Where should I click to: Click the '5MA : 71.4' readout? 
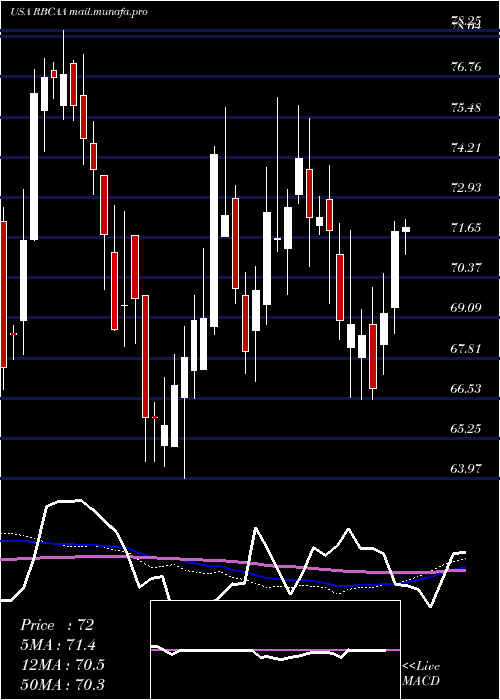[x=58, y=645]
